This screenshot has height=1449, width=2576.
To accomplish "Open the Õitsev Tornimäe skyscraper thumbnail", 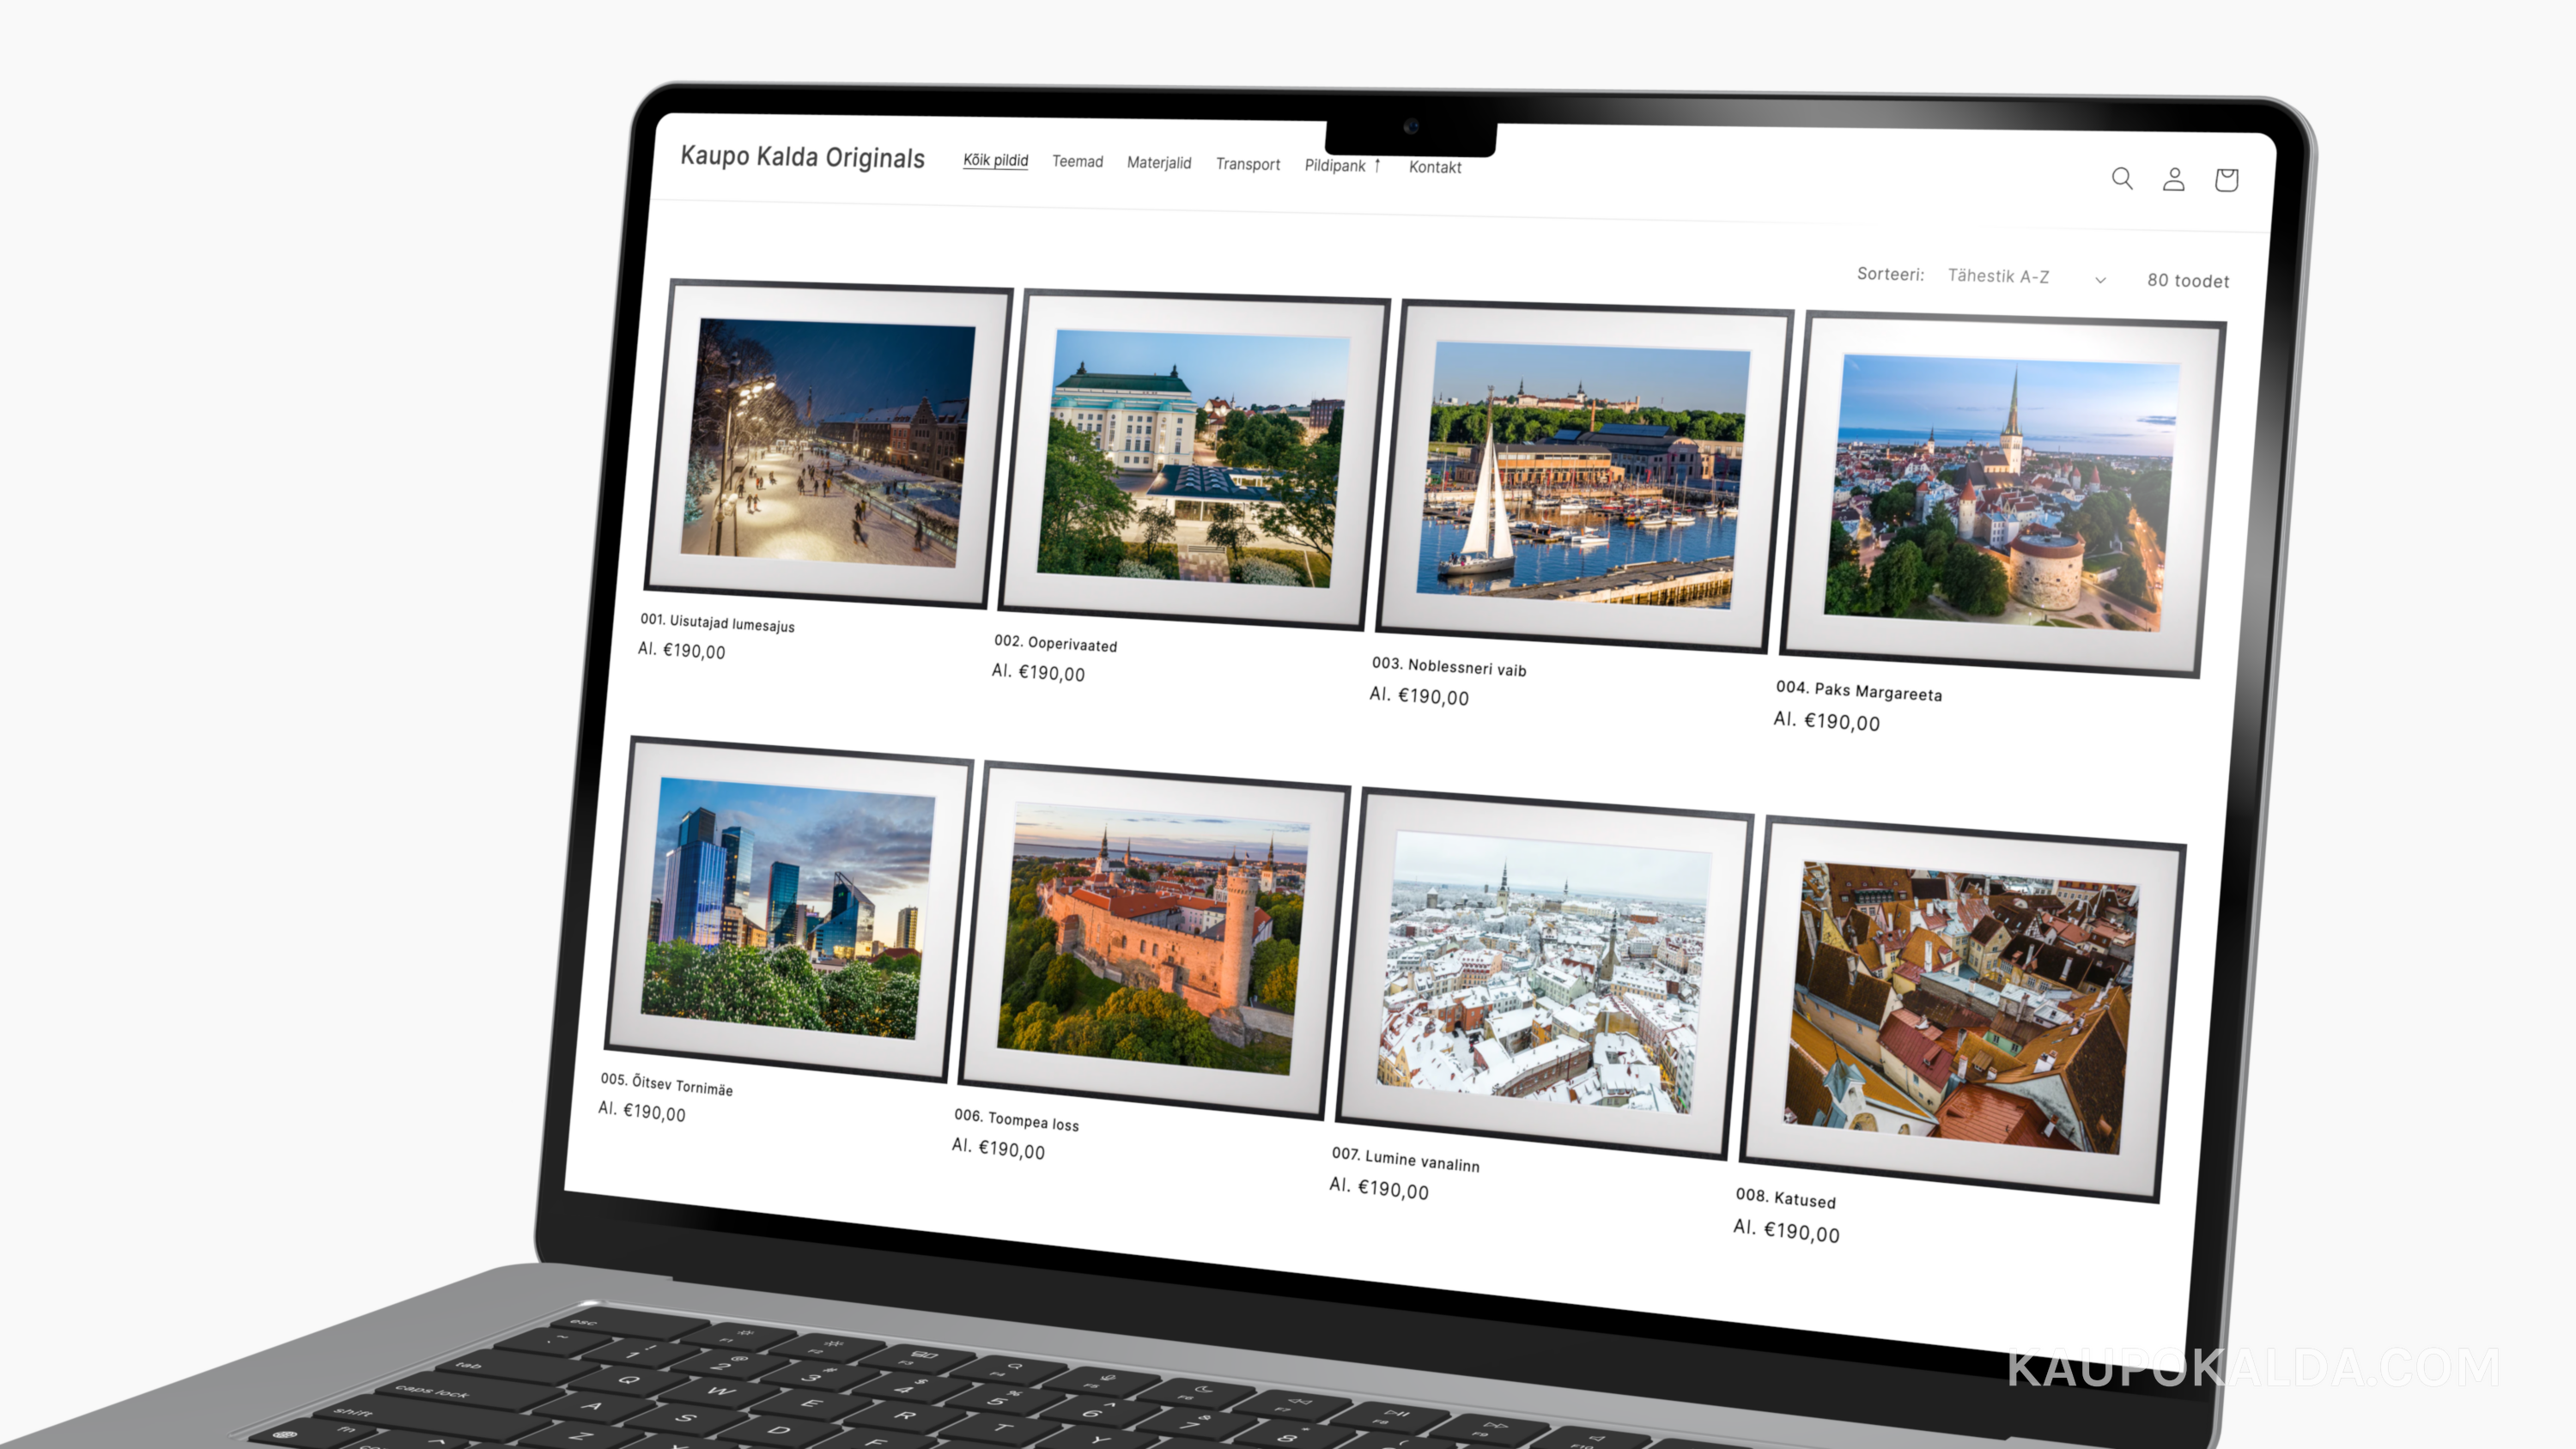I will (x=787, y=910).
